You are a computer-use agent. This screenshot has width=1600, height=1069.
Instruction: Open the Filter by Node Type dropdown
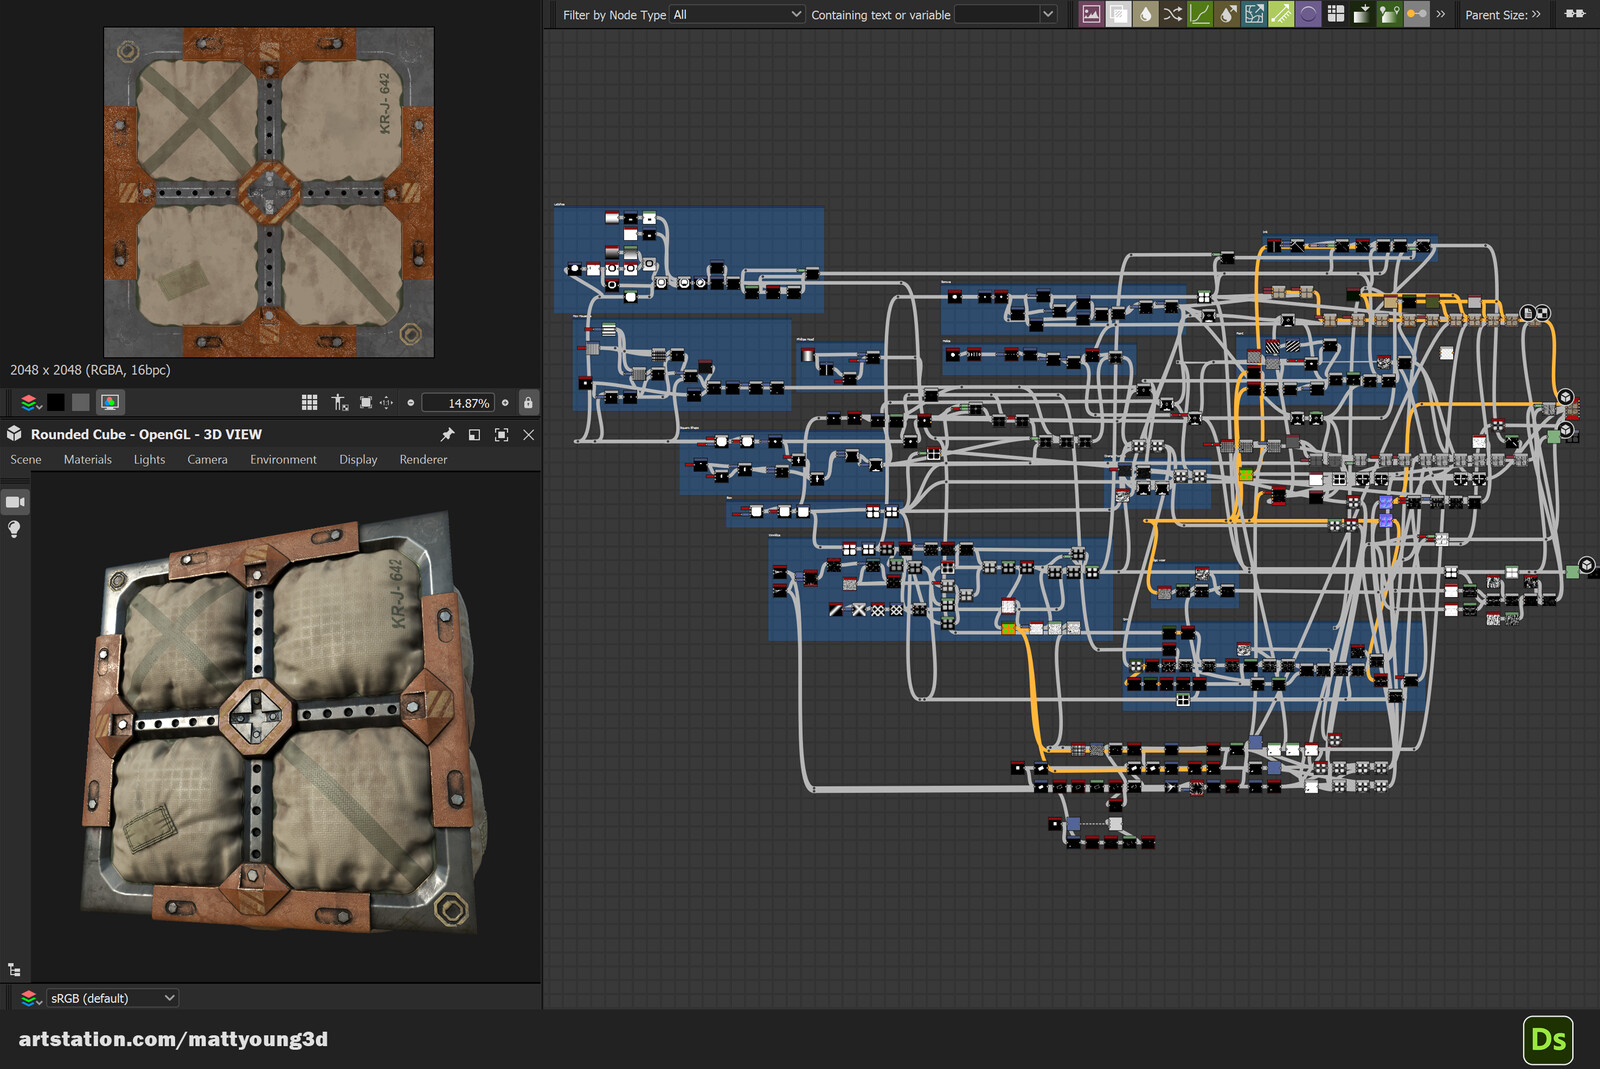tap(737, 14)
